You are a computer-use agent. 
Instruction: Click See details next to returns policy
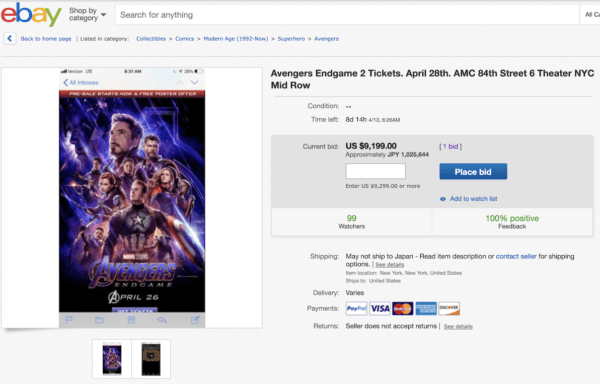coord(458,326)
